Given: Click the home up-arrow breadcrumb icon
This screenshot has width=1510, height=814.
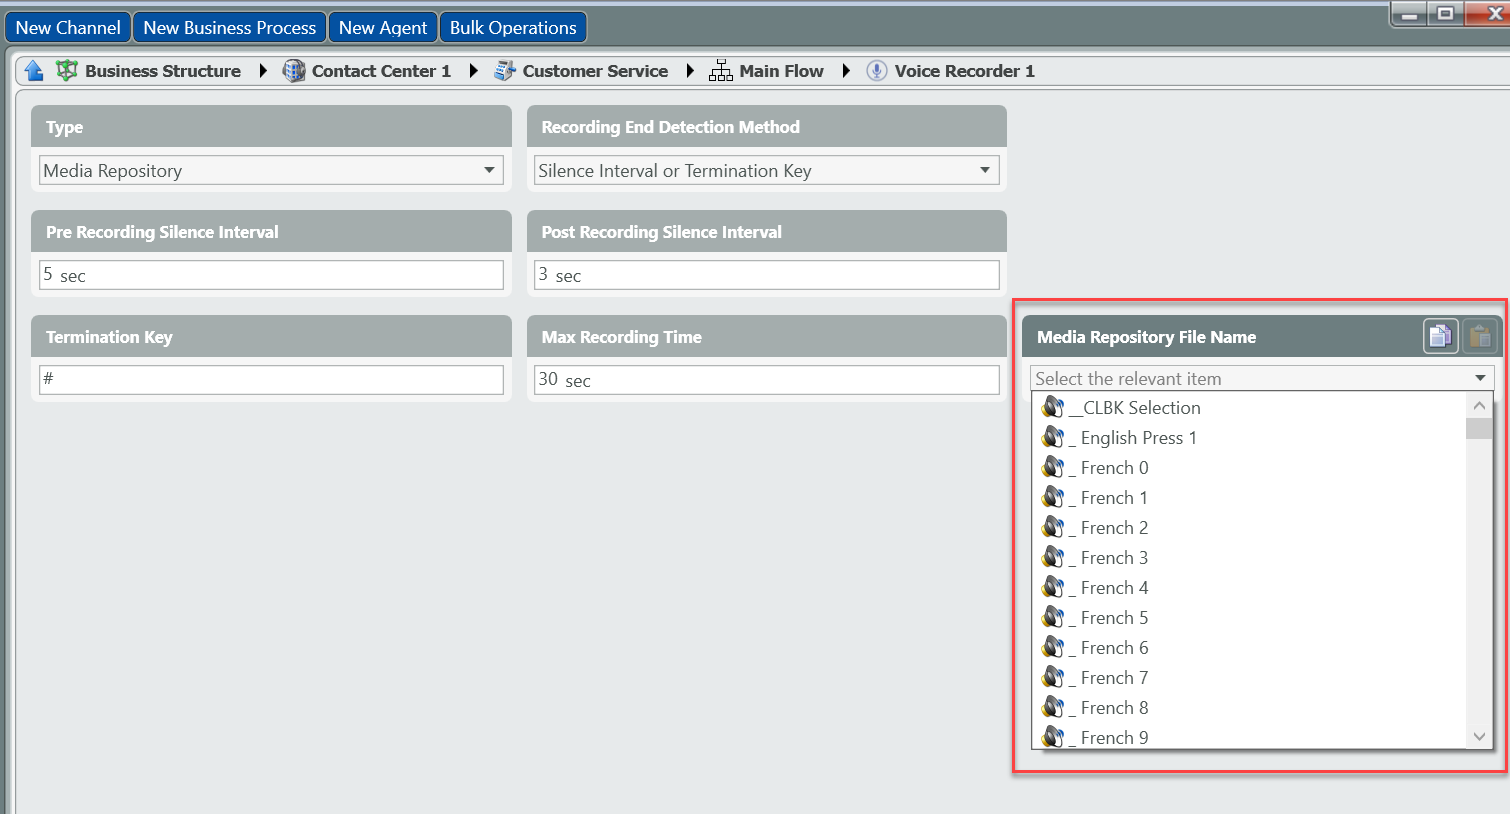Looking at the screenshot, I should point(34,71).
